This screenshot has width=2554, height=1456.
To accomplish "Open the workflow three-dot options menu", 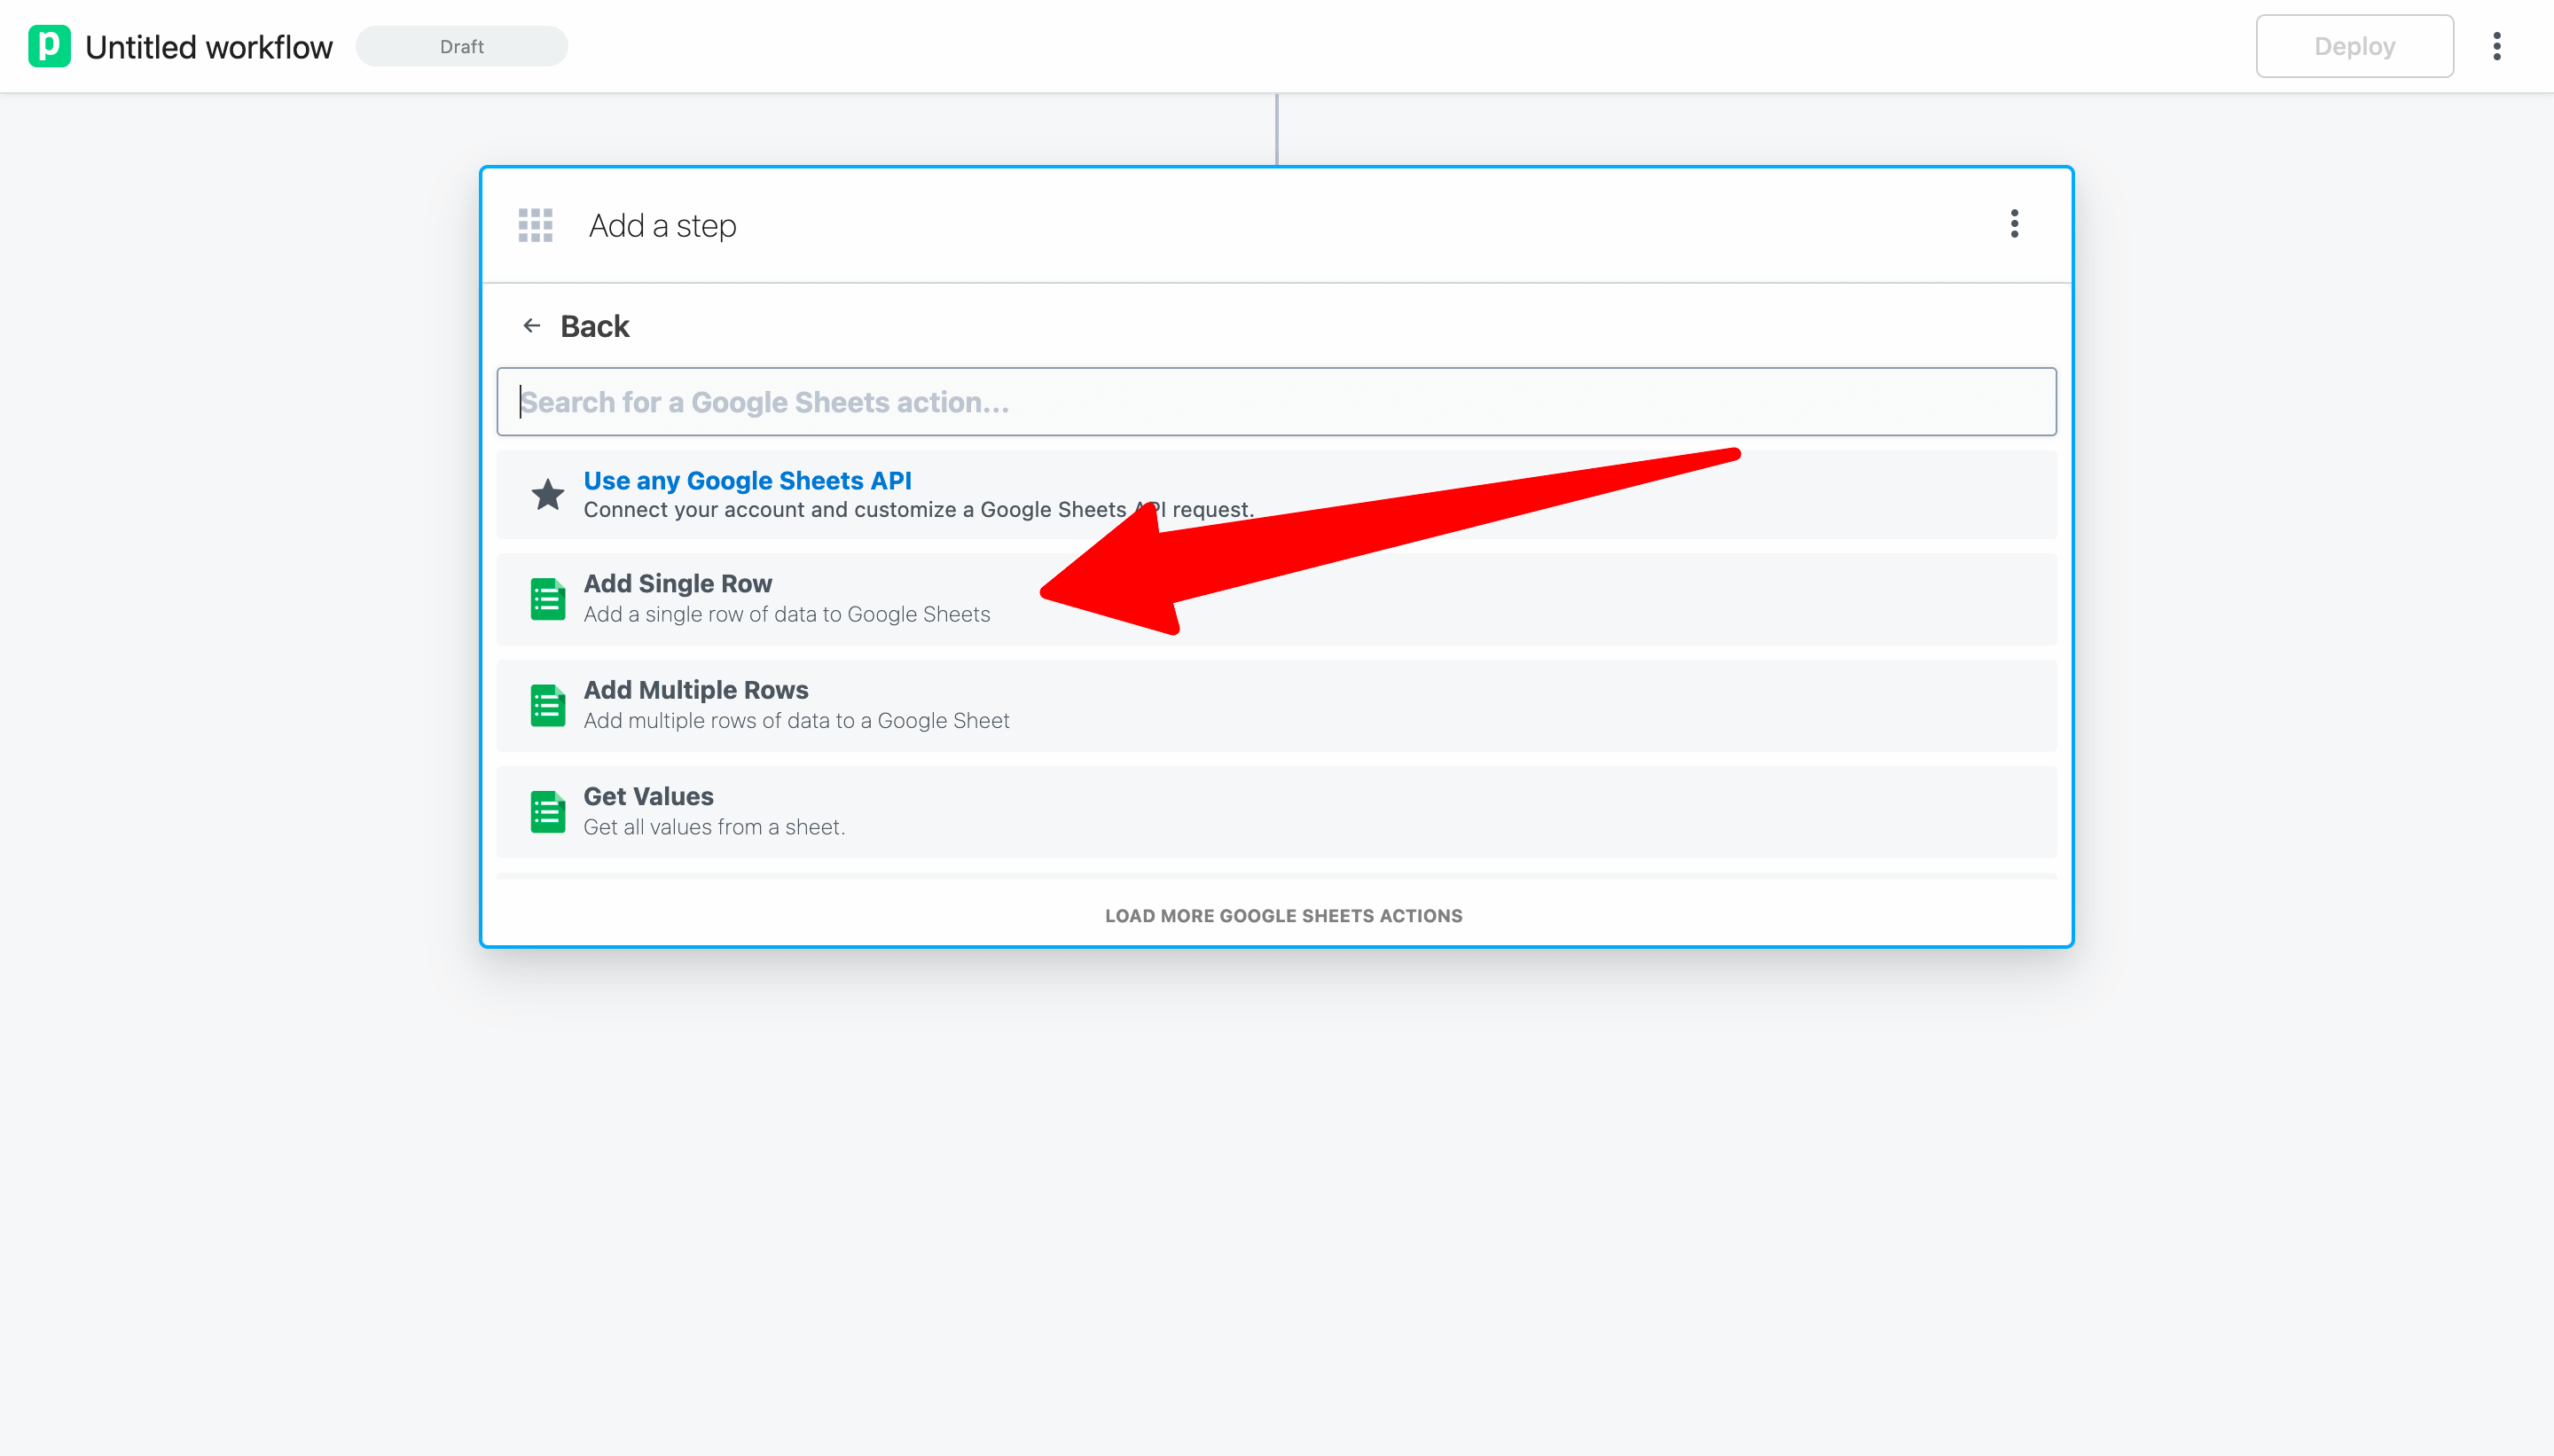I will coord(2496,46).
